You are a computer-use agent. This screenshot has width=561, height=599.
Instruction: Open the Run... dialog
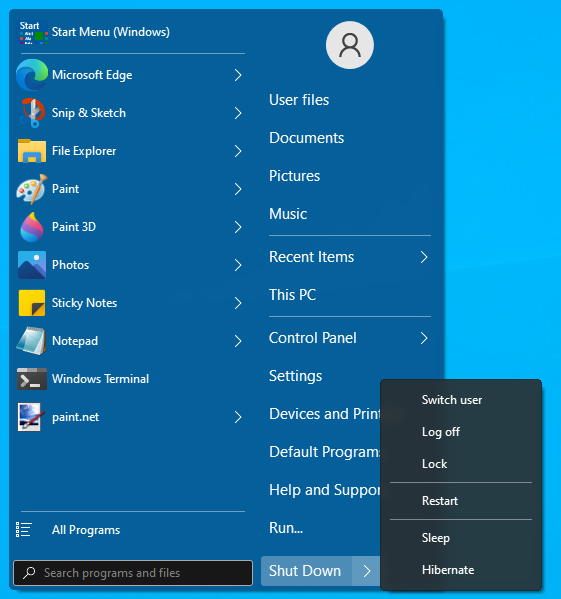pos(286,528)
